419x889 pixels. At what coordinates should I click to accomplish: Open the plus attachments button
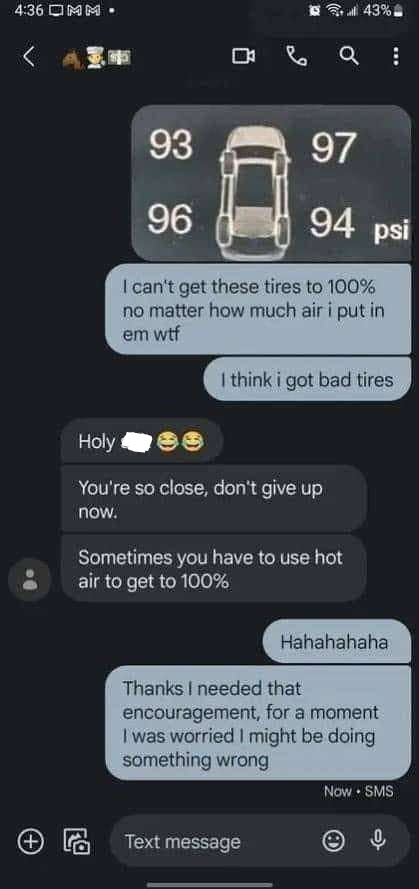click(31, 841)
